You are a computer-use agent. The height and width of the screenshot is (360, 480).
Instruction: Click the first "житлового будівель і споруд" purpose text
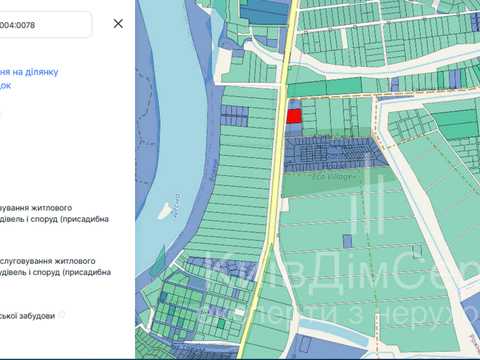[54, 213]
